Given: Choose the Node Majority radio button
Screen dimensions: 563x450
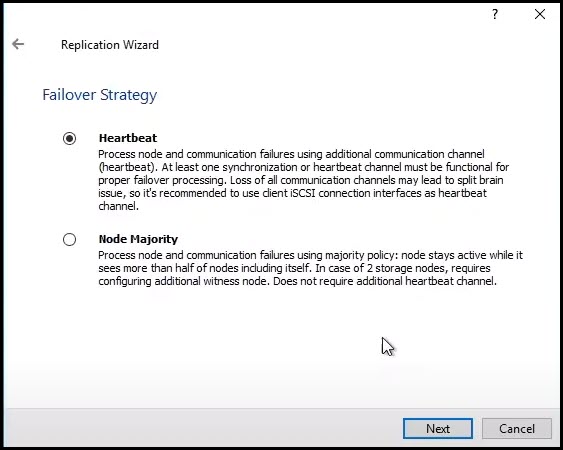Looking at the screenshot, I should (x=69, y=239).
